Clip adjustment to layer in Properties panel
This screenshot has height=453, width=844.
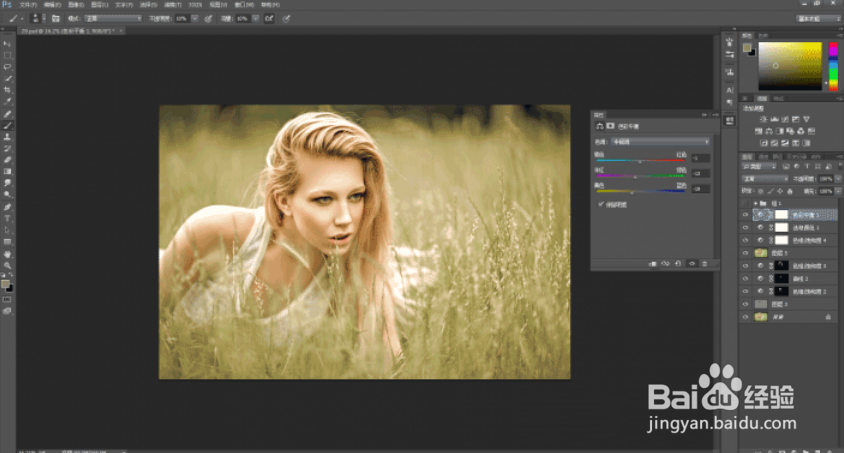[652, 264]
